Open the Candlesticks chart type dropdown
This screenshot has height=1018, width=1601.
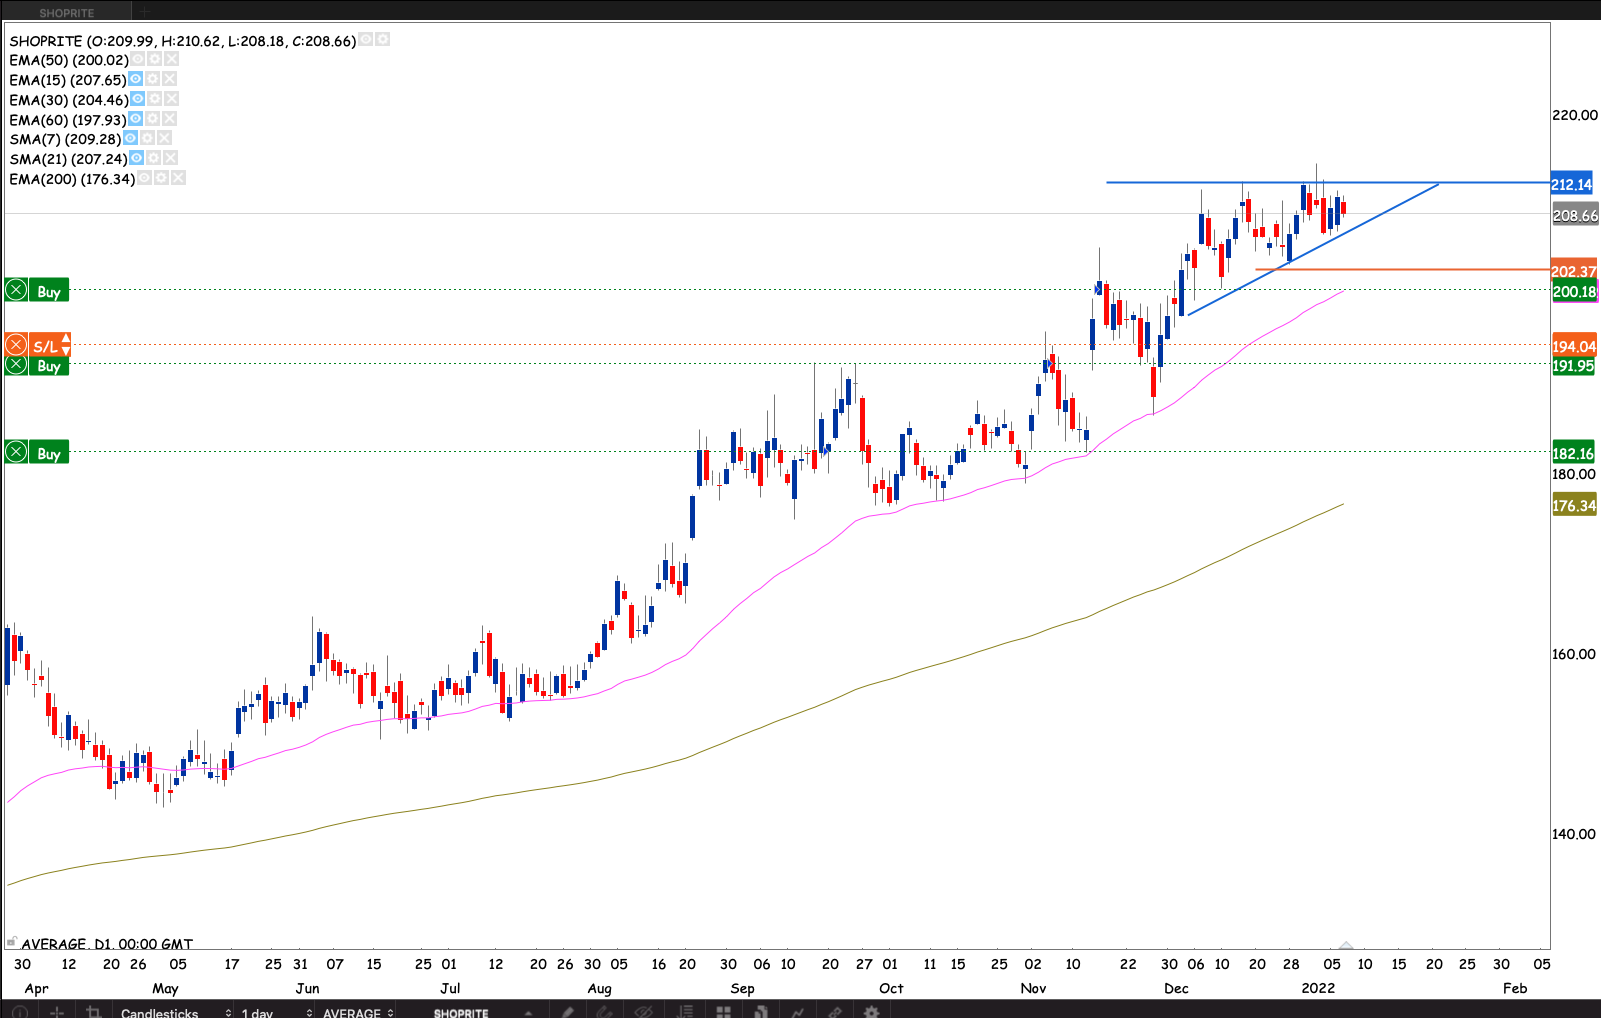click(175, 1012)
